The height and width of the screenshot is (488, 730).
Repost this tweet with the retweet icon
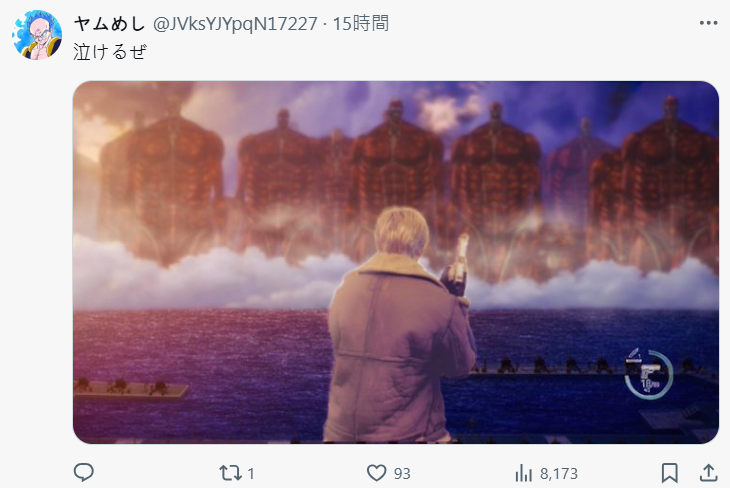[230, 473]
